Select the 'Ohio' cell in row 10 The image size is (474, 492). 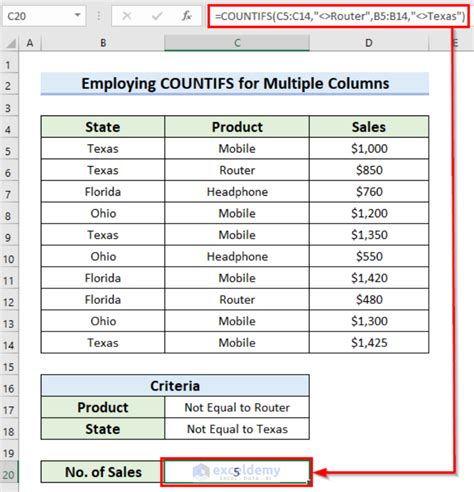click(x=103, y=256)
